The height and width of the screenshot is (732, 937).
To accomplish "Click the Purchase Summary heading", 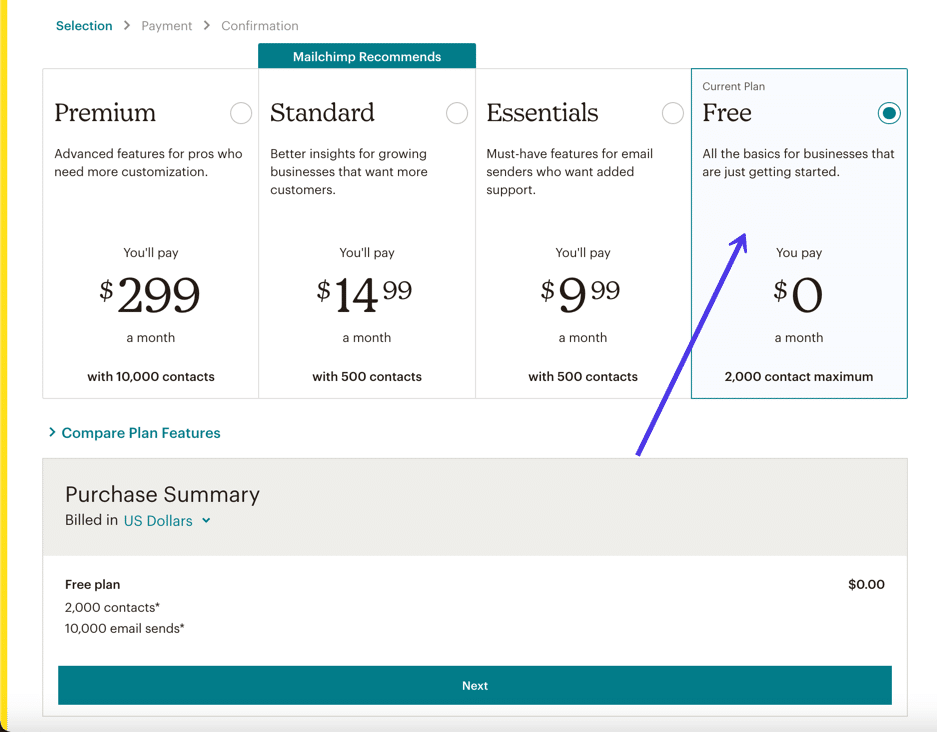I will [162, 494].
